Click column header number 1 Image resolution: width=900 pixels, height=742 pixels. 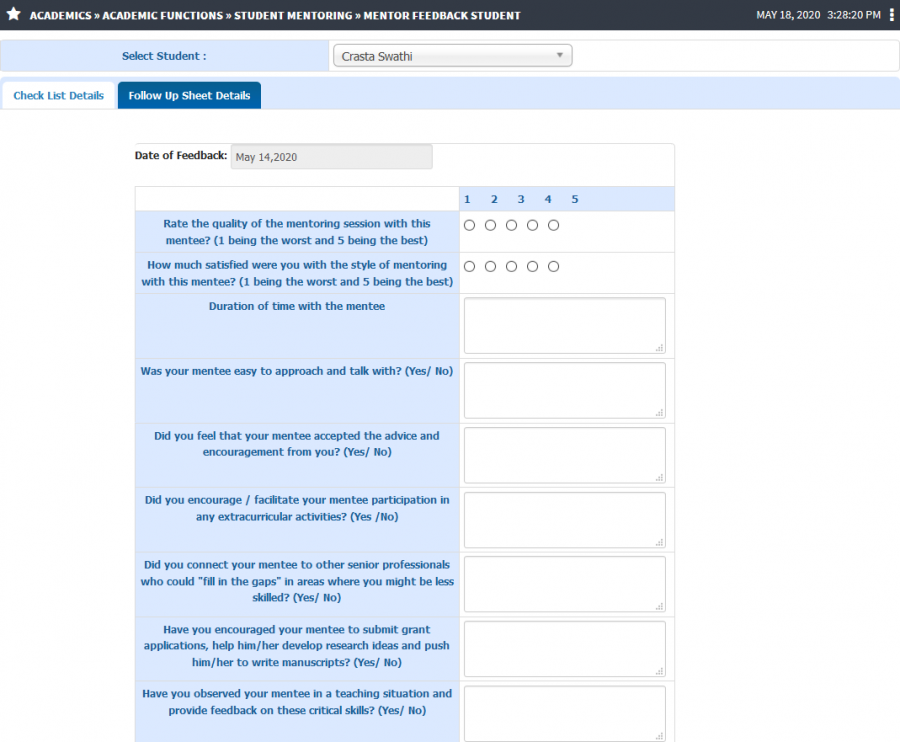467,199
